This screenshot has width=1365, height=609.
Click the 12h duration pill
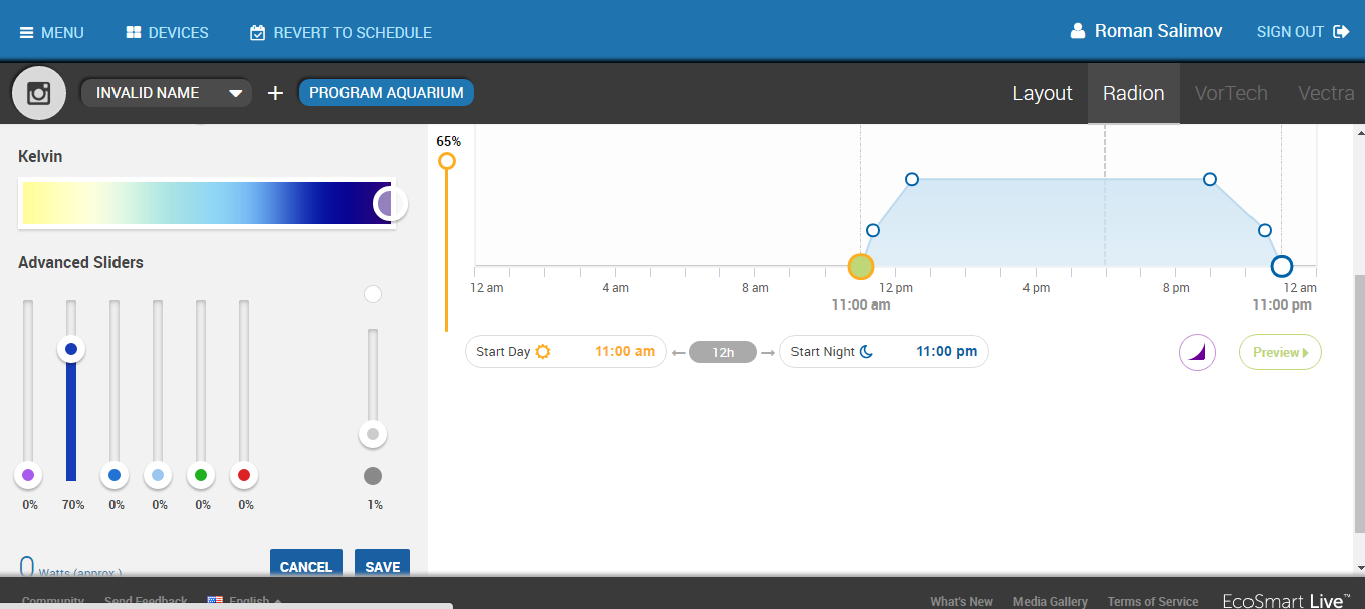[723, 352]
